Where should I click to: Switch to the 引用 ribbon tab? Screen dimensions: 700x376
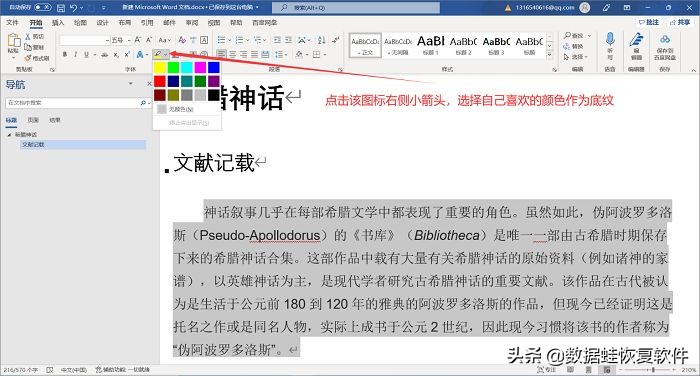147,22
